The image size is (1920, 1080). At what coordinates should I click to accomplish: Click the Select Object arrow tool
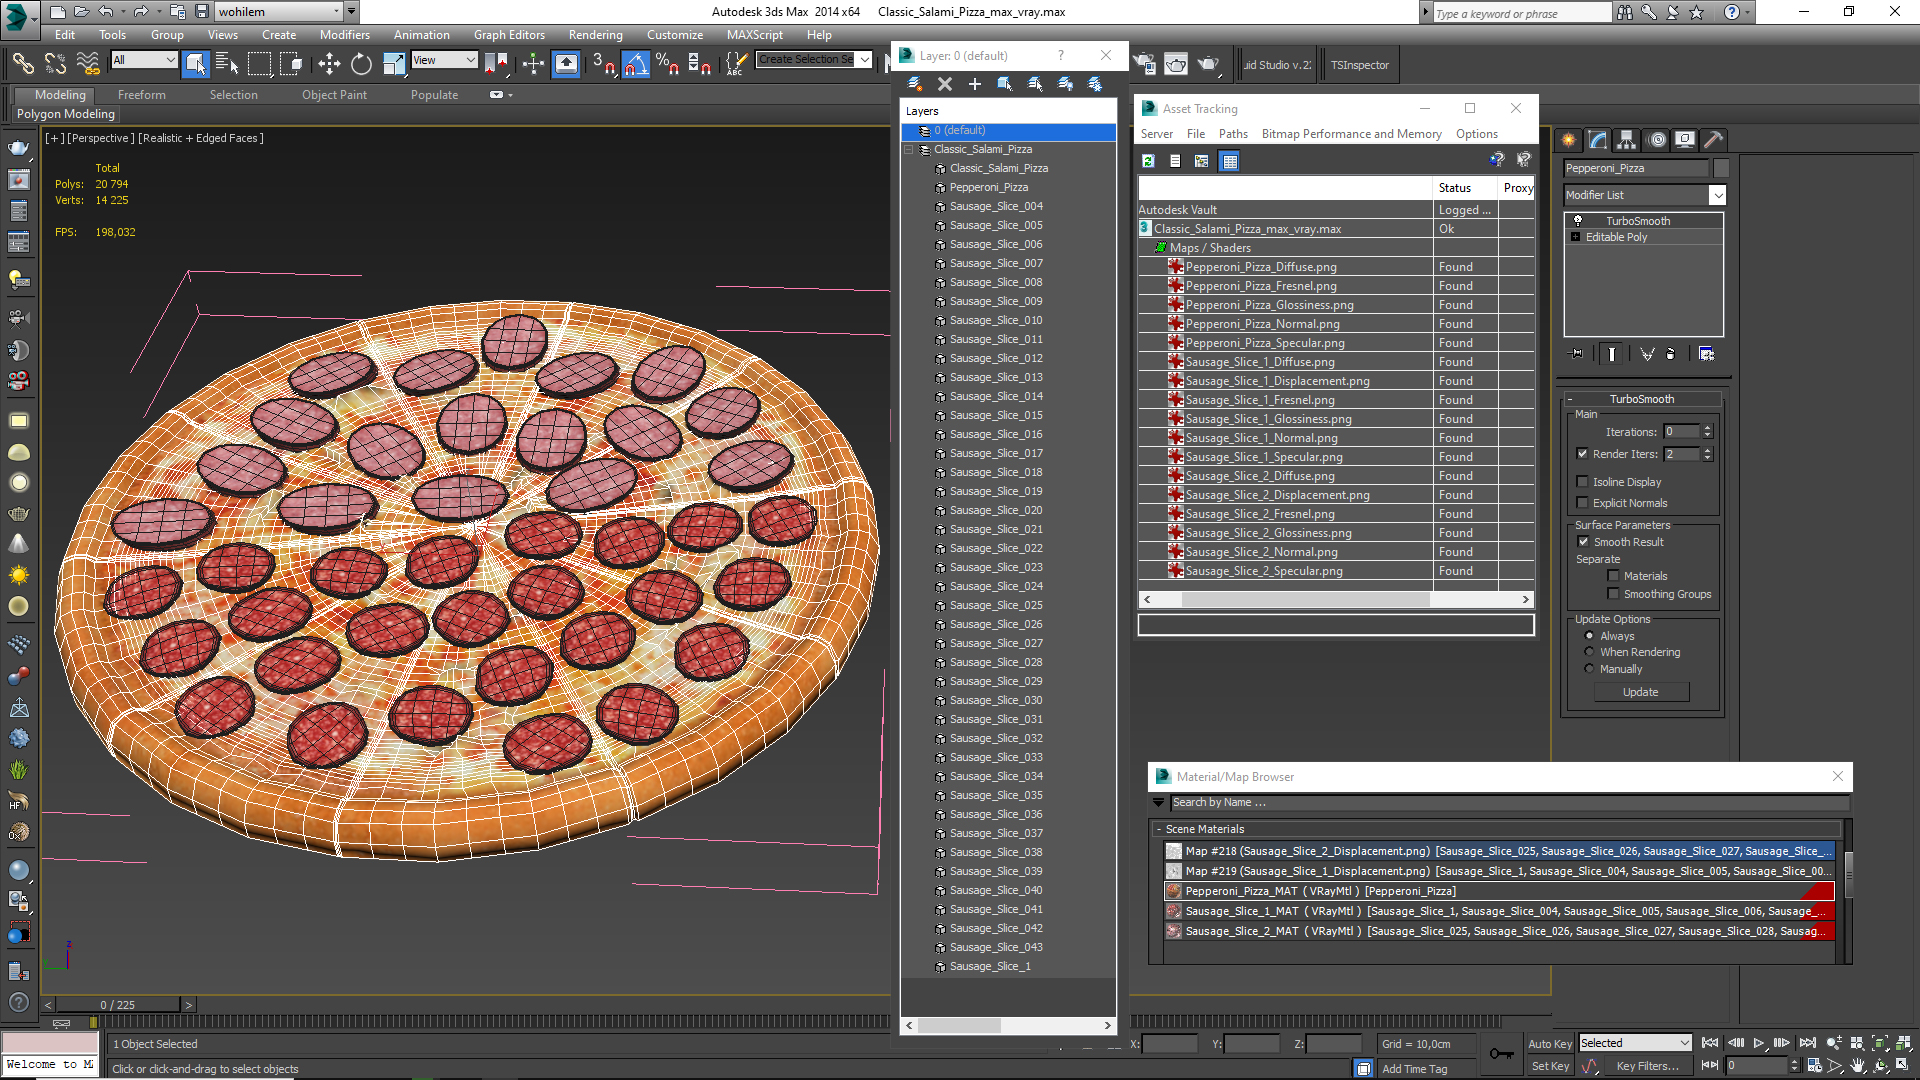point(196,65)
